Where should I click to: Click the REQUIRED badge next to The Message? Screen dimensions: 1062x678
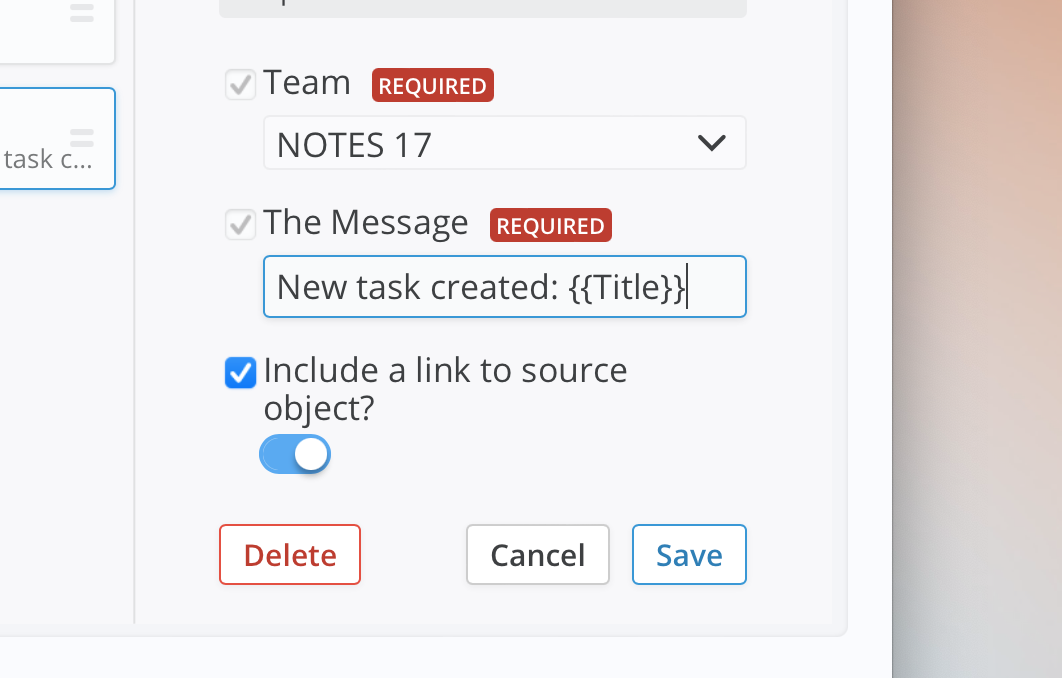pos(551,225)
